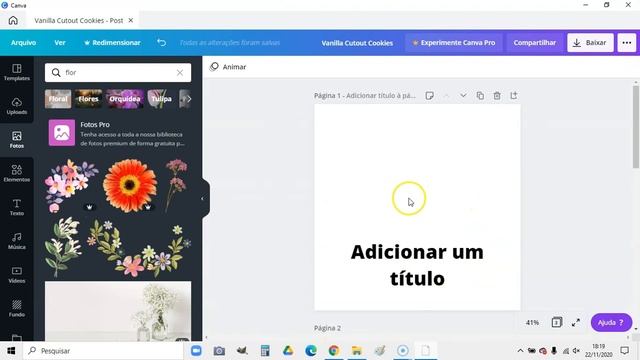Select the Fotos side panel
The height and width of the screenshot is (360, 640).
(17, 140)
